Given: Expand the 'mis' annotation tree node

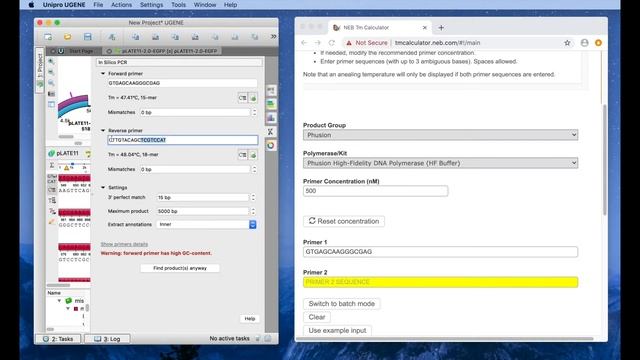Looking at the screenshot, I should (60, 301).
